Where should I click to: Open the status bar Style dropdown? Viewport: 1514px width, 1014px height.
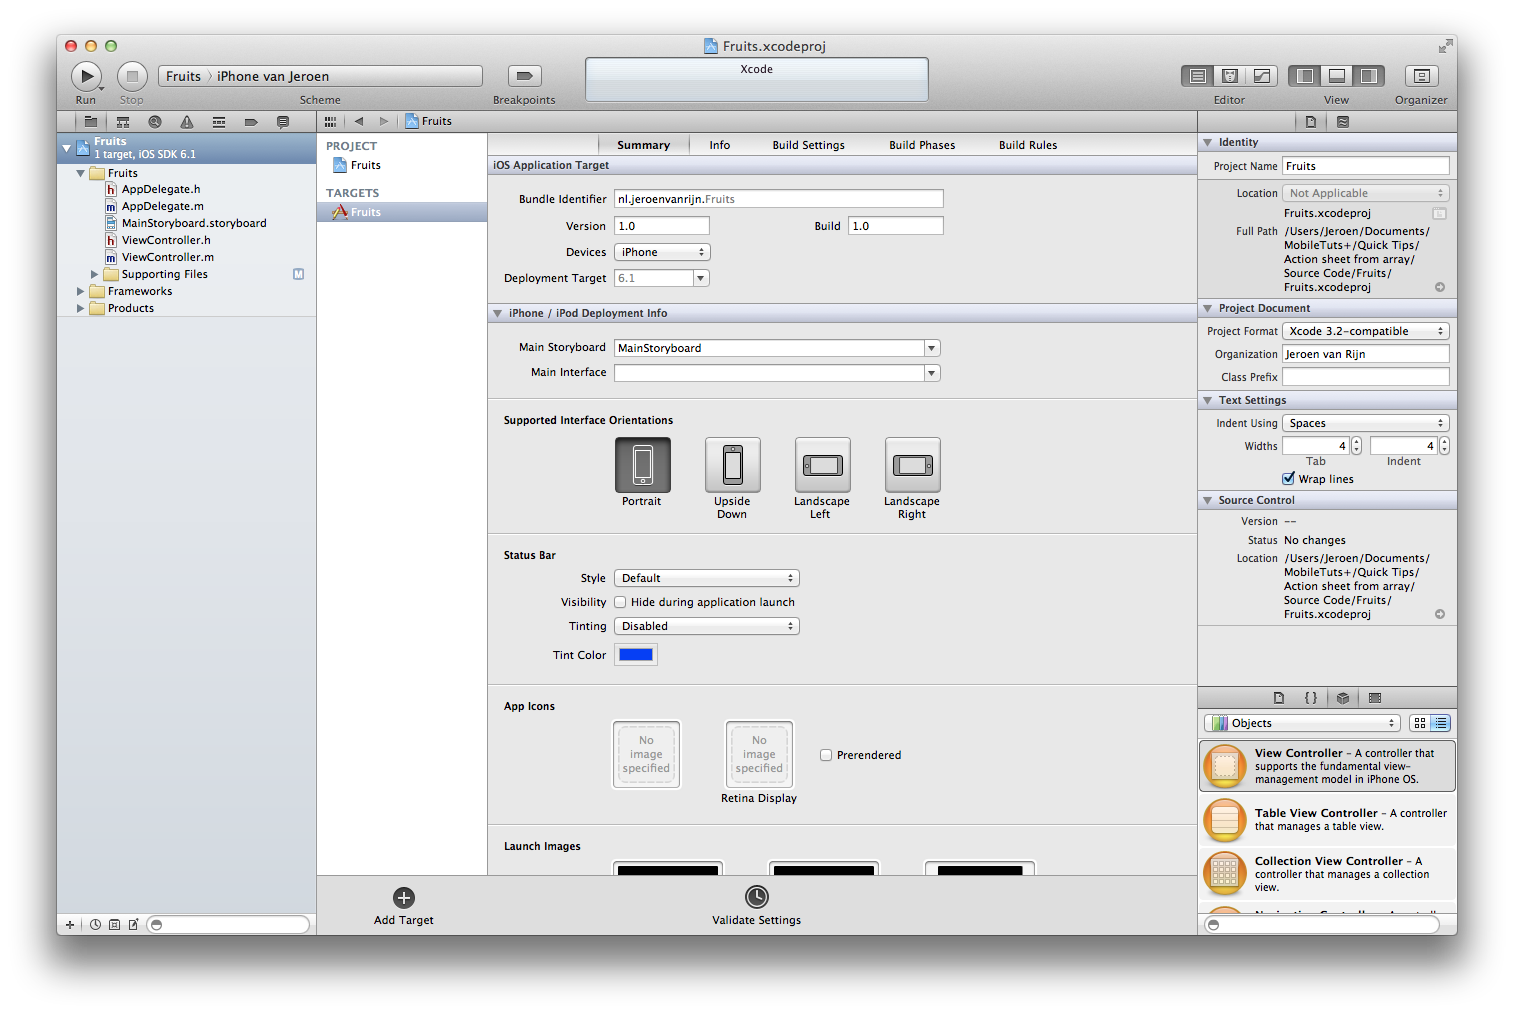(x=707, y=578)
